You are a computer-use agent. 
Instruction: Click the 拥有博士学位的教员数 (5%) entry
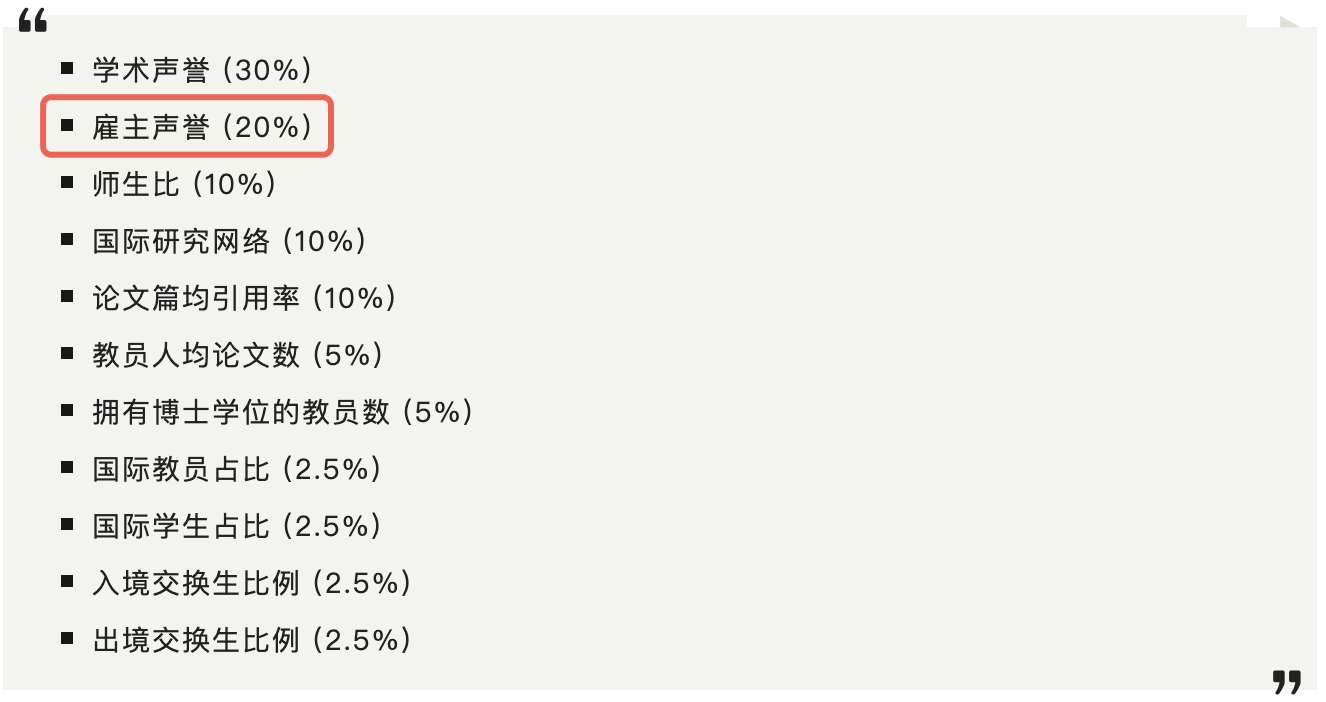click(x=282, y=412)
